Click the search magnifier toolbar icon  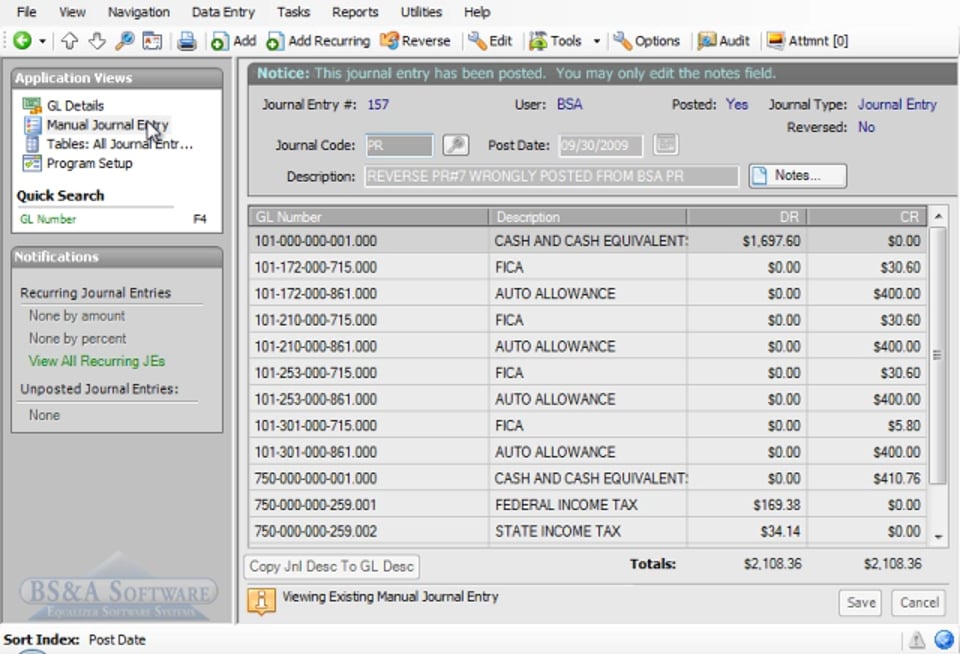[124, 41]
